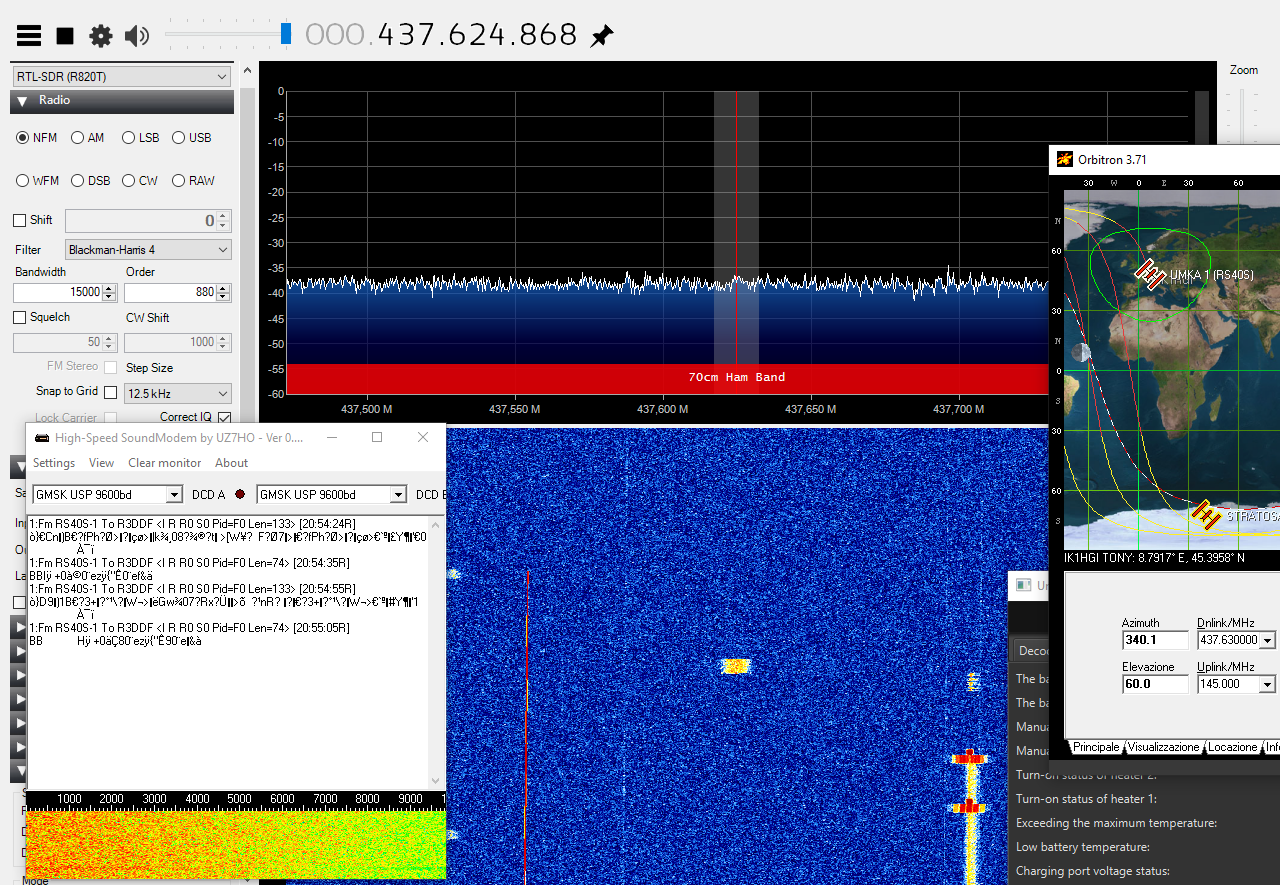Screen dimensions: 1280x885
Task: Select the USB radio button
Action: click(x=179, y=138)
